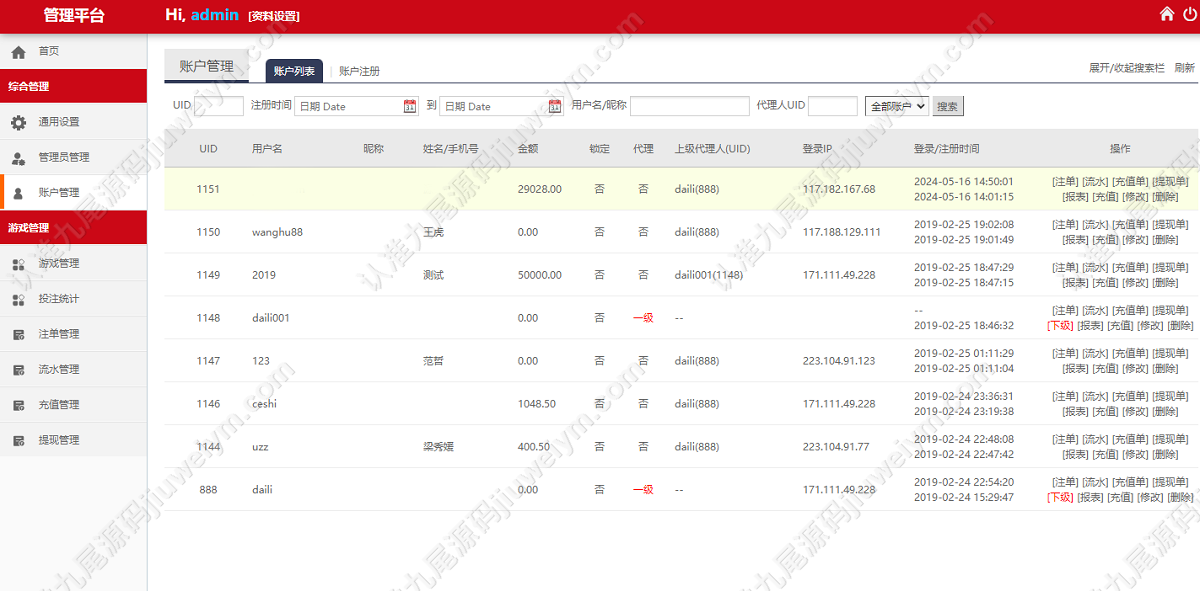Open 投注统计 from the sidebar
Viewport: 1200px width, 591px height.
[74, 298]
